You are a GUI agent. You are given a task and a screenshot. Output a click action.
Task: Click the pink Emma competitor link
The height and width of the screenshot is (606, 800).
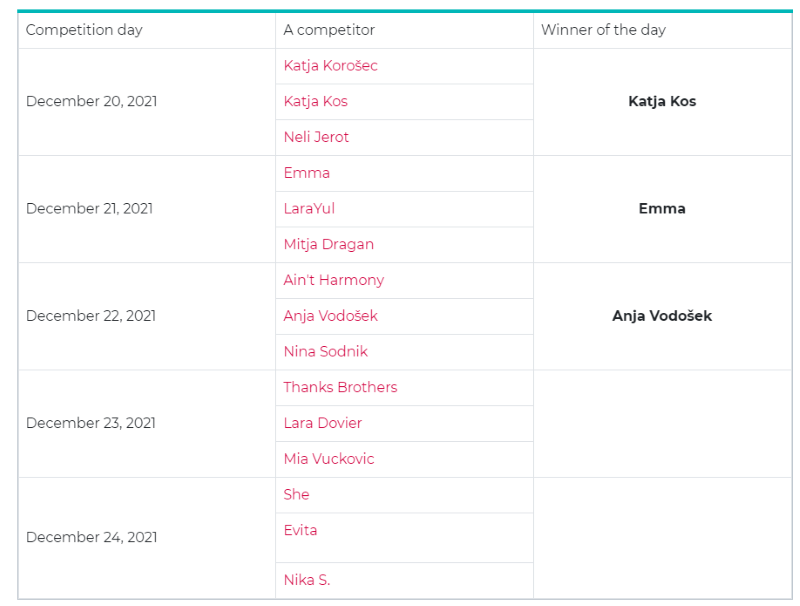(x=306, y=173)
